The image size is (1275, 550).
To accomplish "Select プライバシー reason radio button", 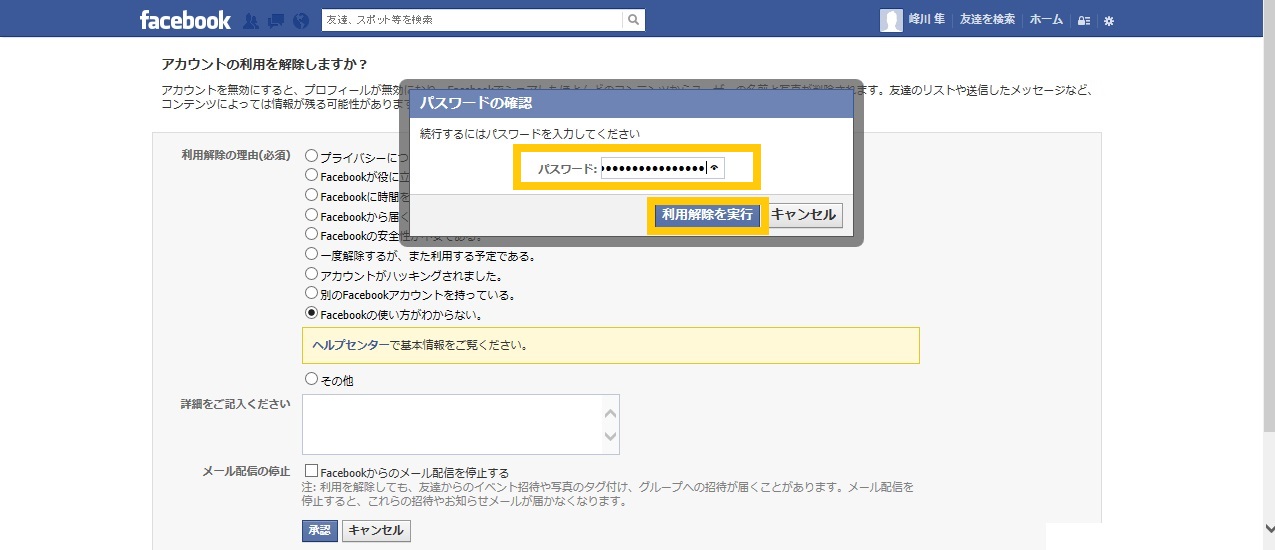I will click(x=311, y=156).
